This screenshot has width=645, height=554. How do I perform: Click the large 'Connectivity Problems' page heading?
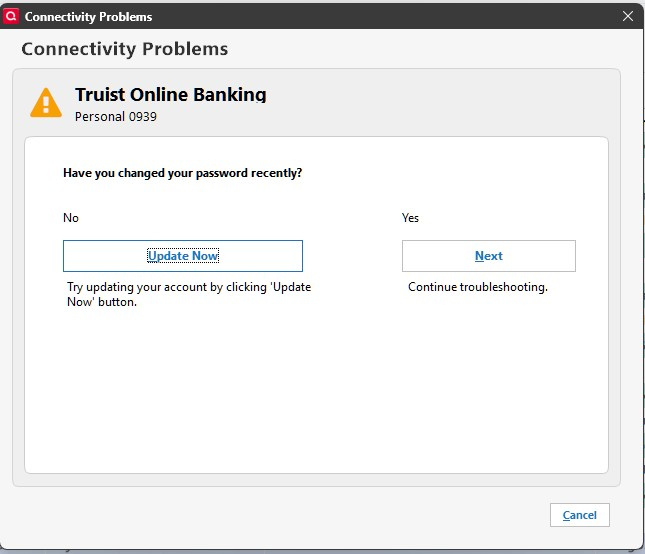(x=125, y=49)
